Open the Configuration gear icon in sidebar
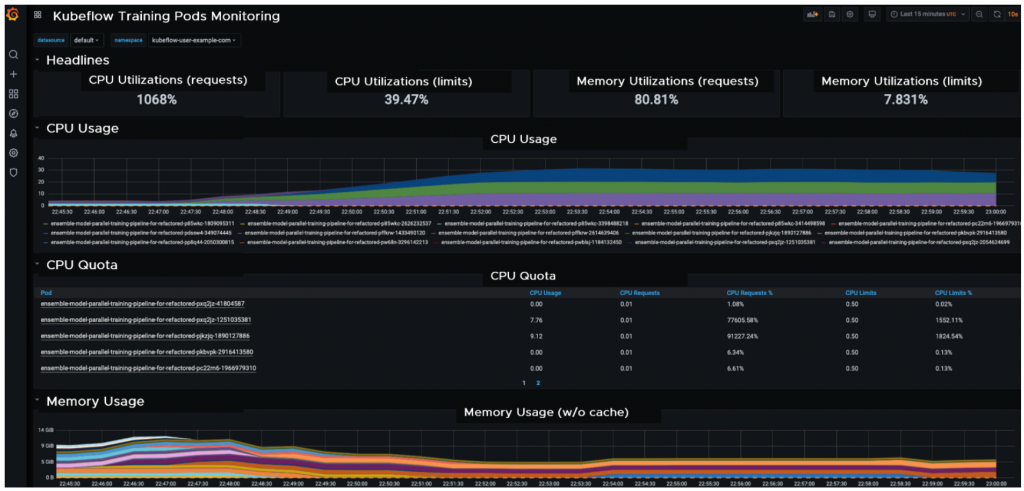The height and width of the screenshot is (491, 1024). tap(13, 153)
